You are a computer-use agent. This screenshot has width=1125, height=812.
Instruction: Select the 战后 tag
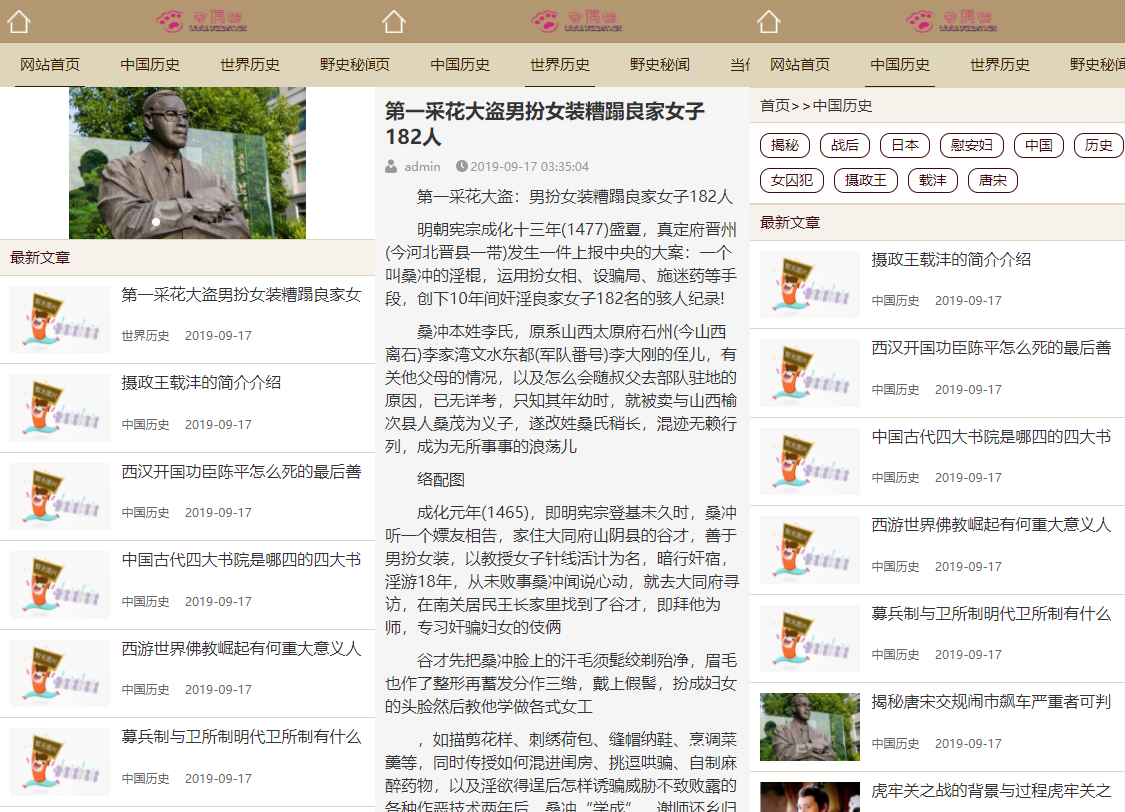tap(845, 146)
